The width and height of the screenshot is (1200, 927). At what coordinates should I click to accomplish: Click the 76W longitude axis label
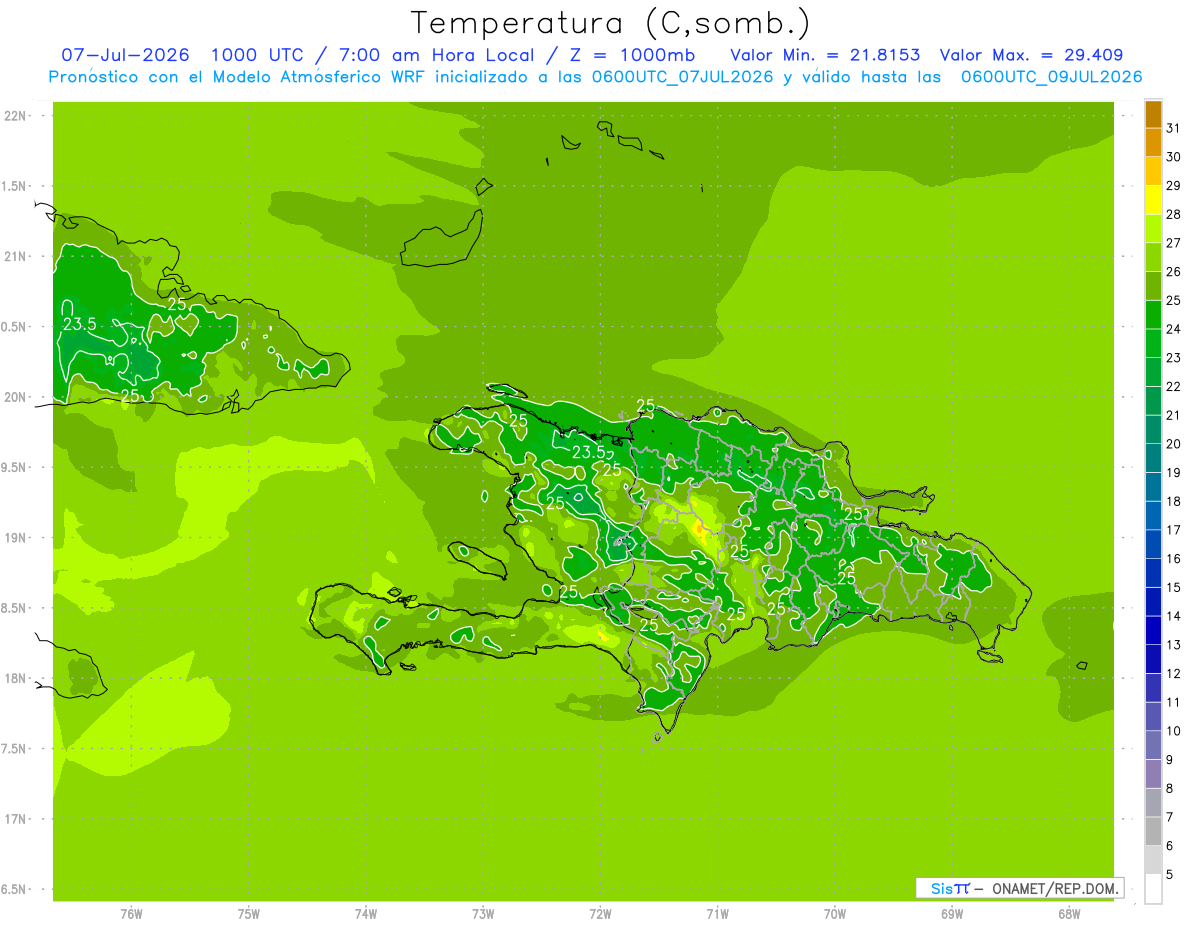click(131, 914)
